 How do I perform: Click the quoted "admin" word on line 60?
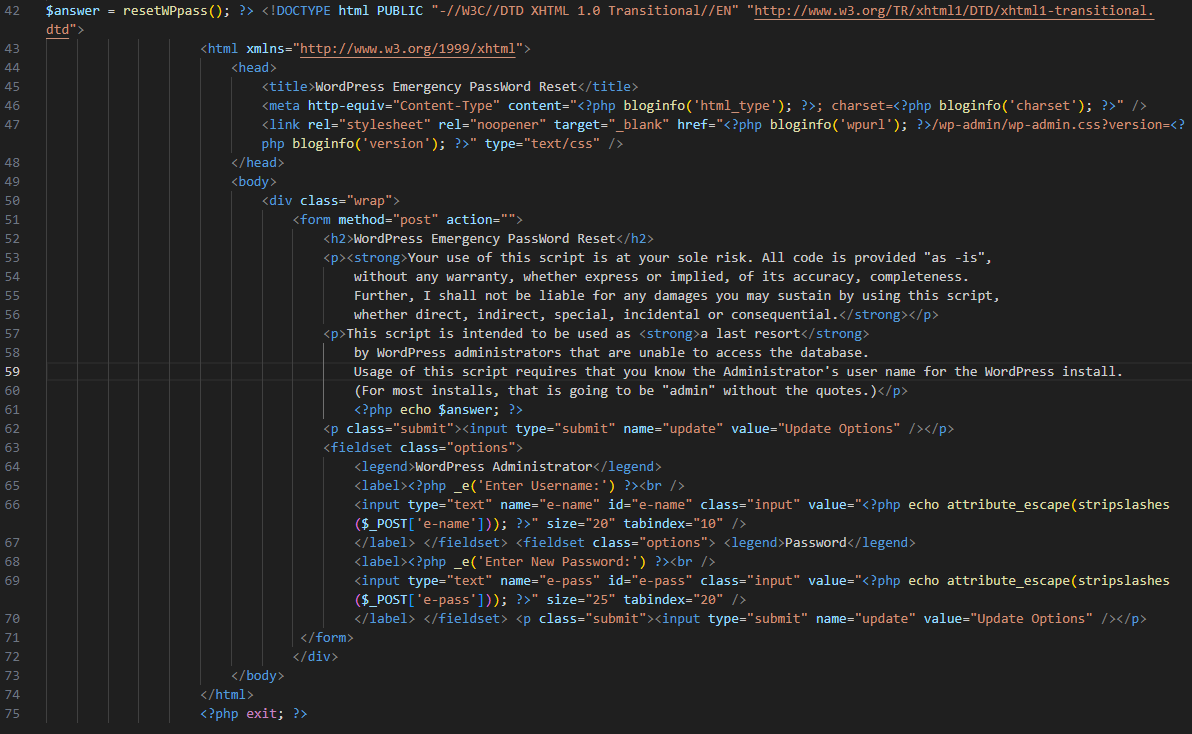point(688,391)
